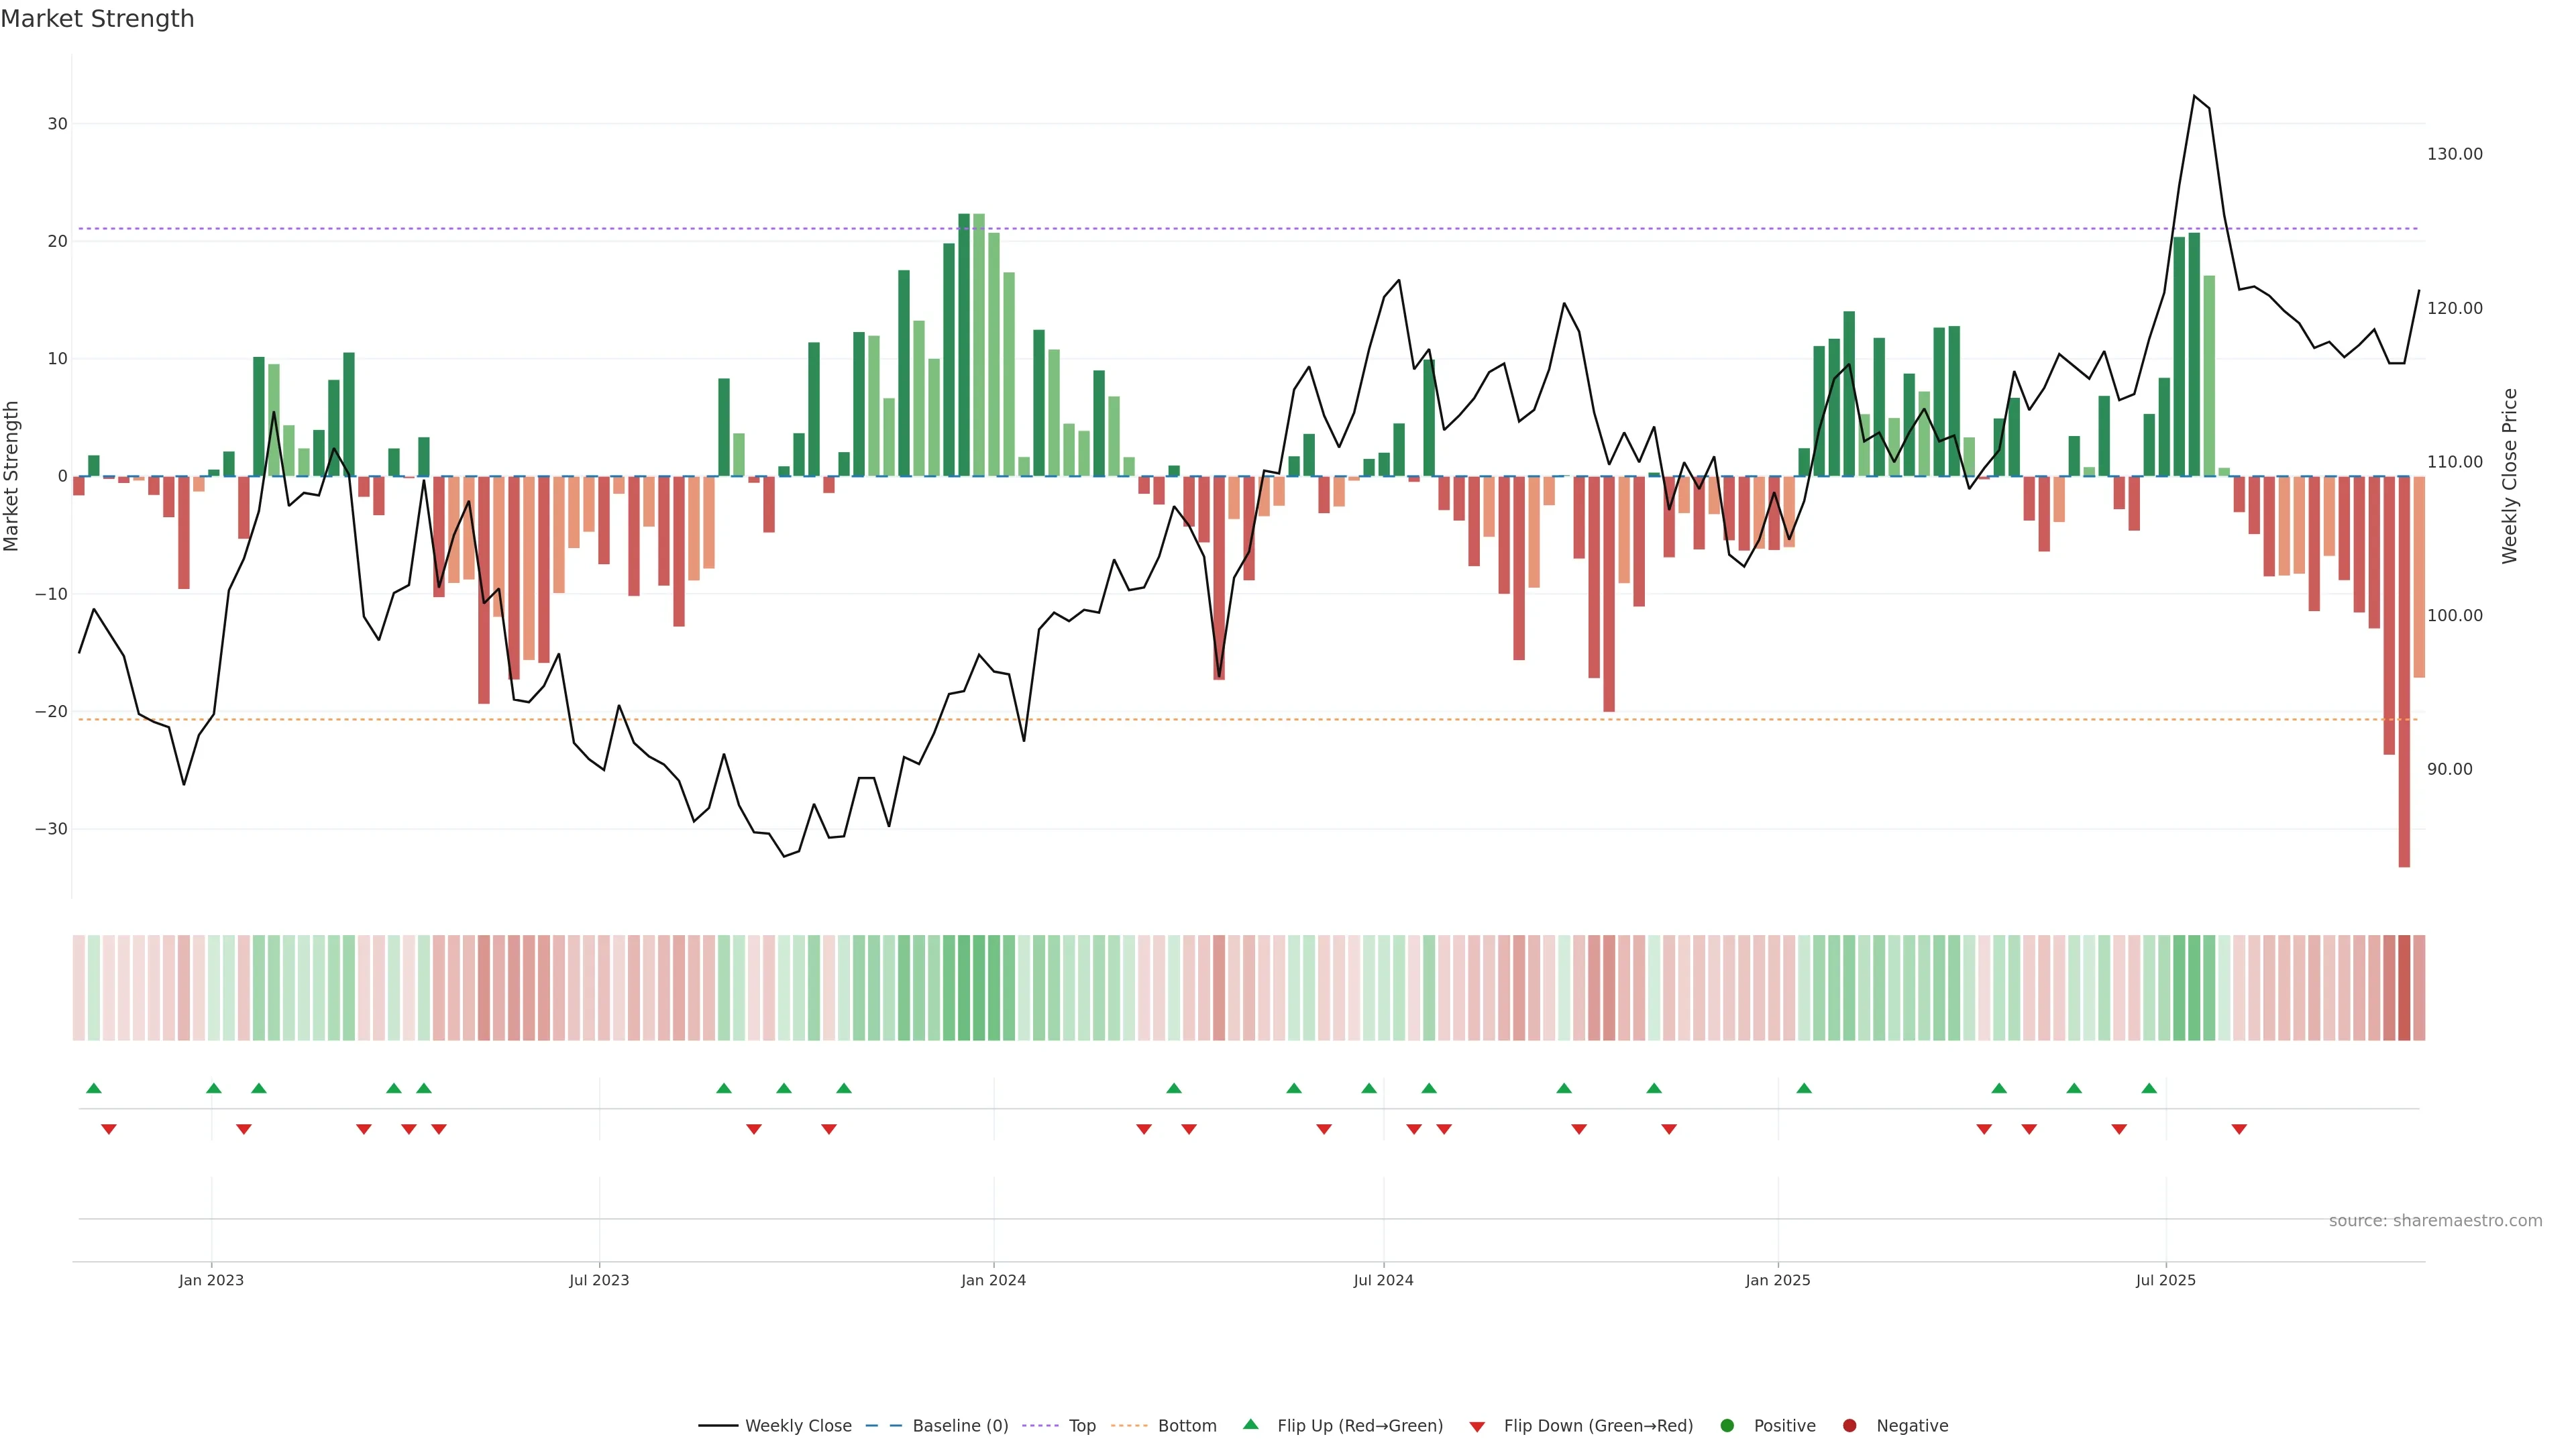Click the darkest red heatmap cell at far right
This screenshot has height=1449, width=2576.
(x=2404, y=988)
